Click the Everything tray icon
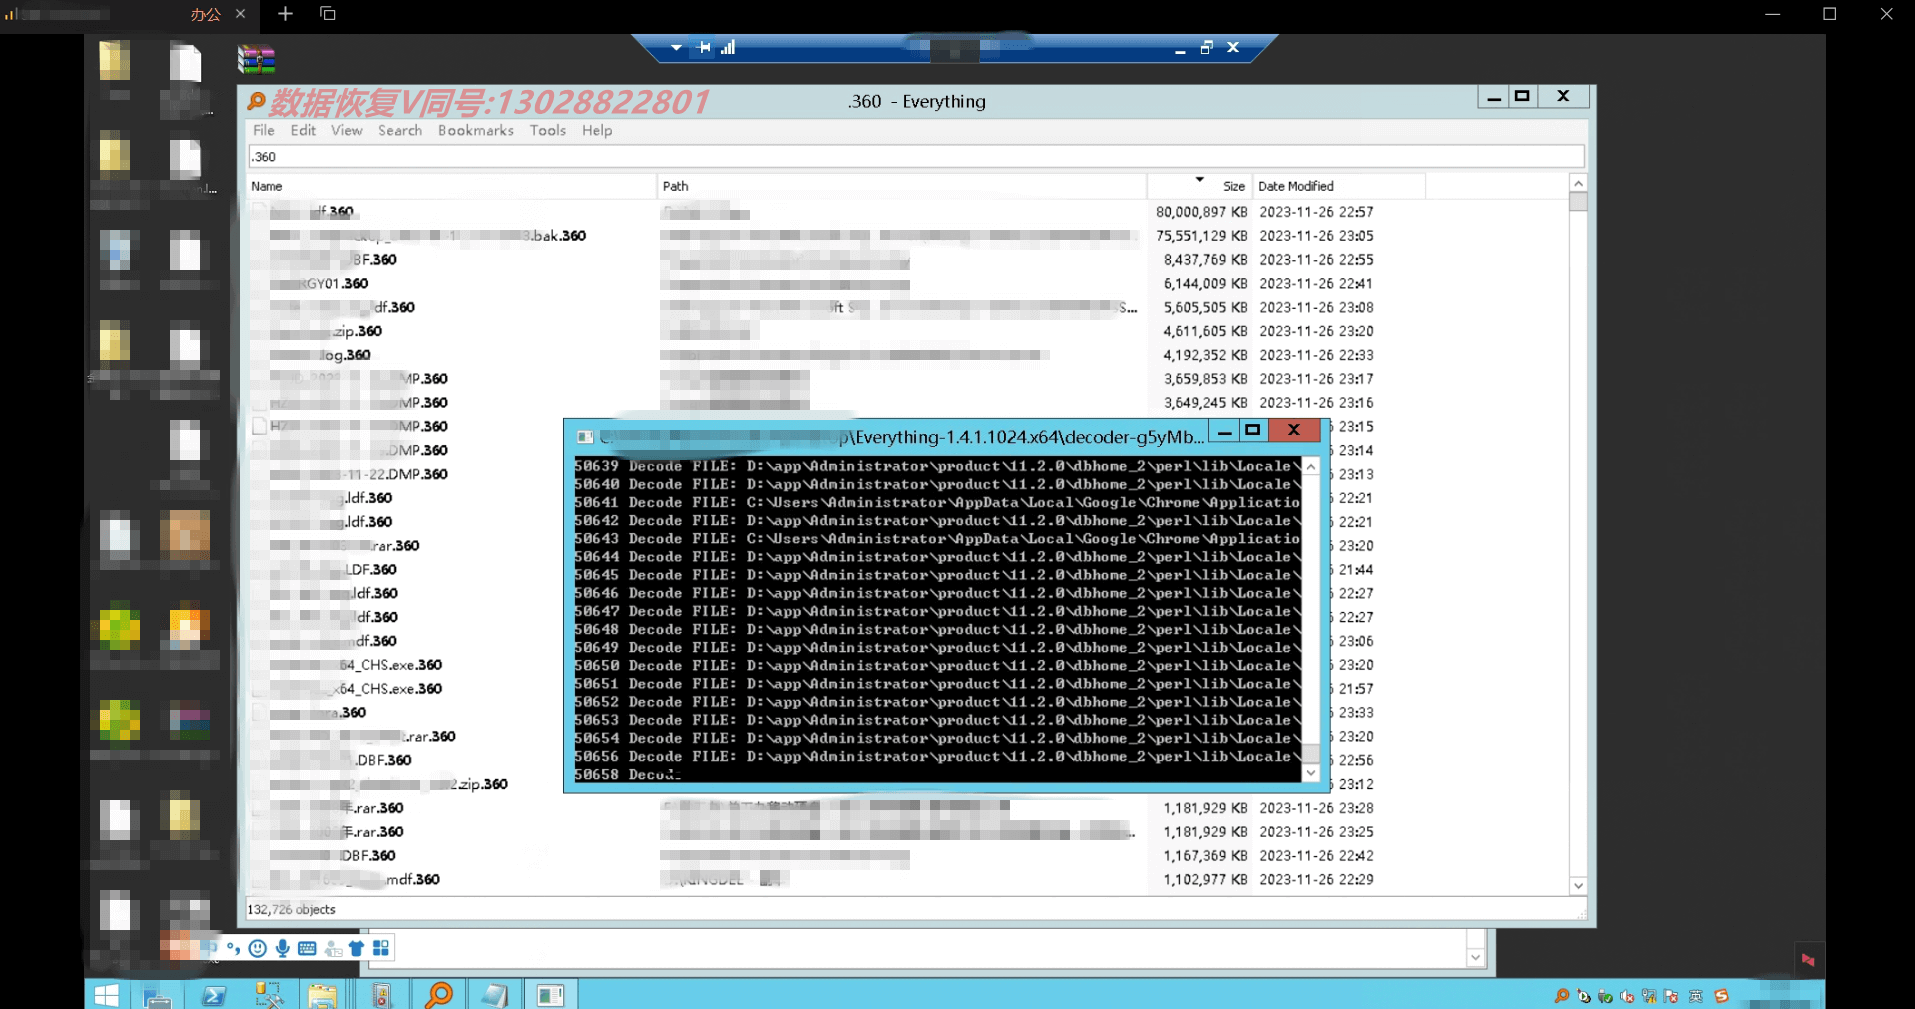 (x=1561, y=996)
